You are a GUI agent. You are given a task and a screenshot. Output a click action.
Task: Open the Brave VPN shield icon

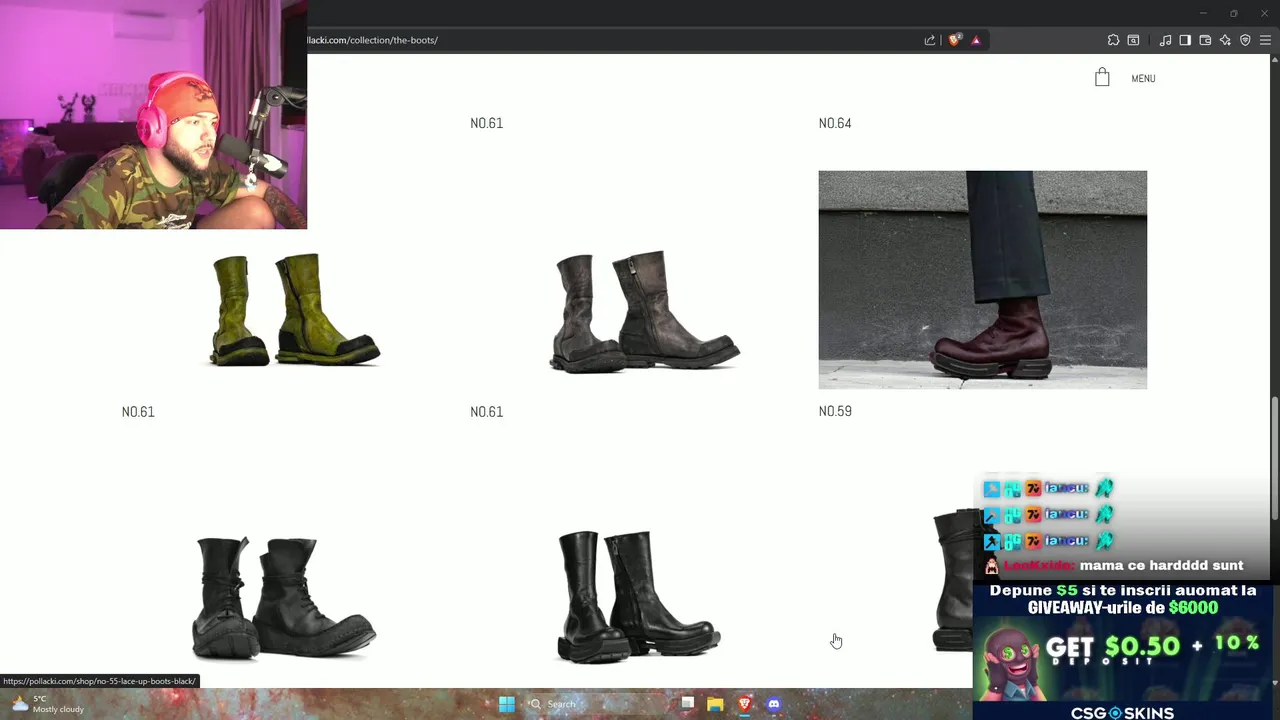pos(1245,40)
